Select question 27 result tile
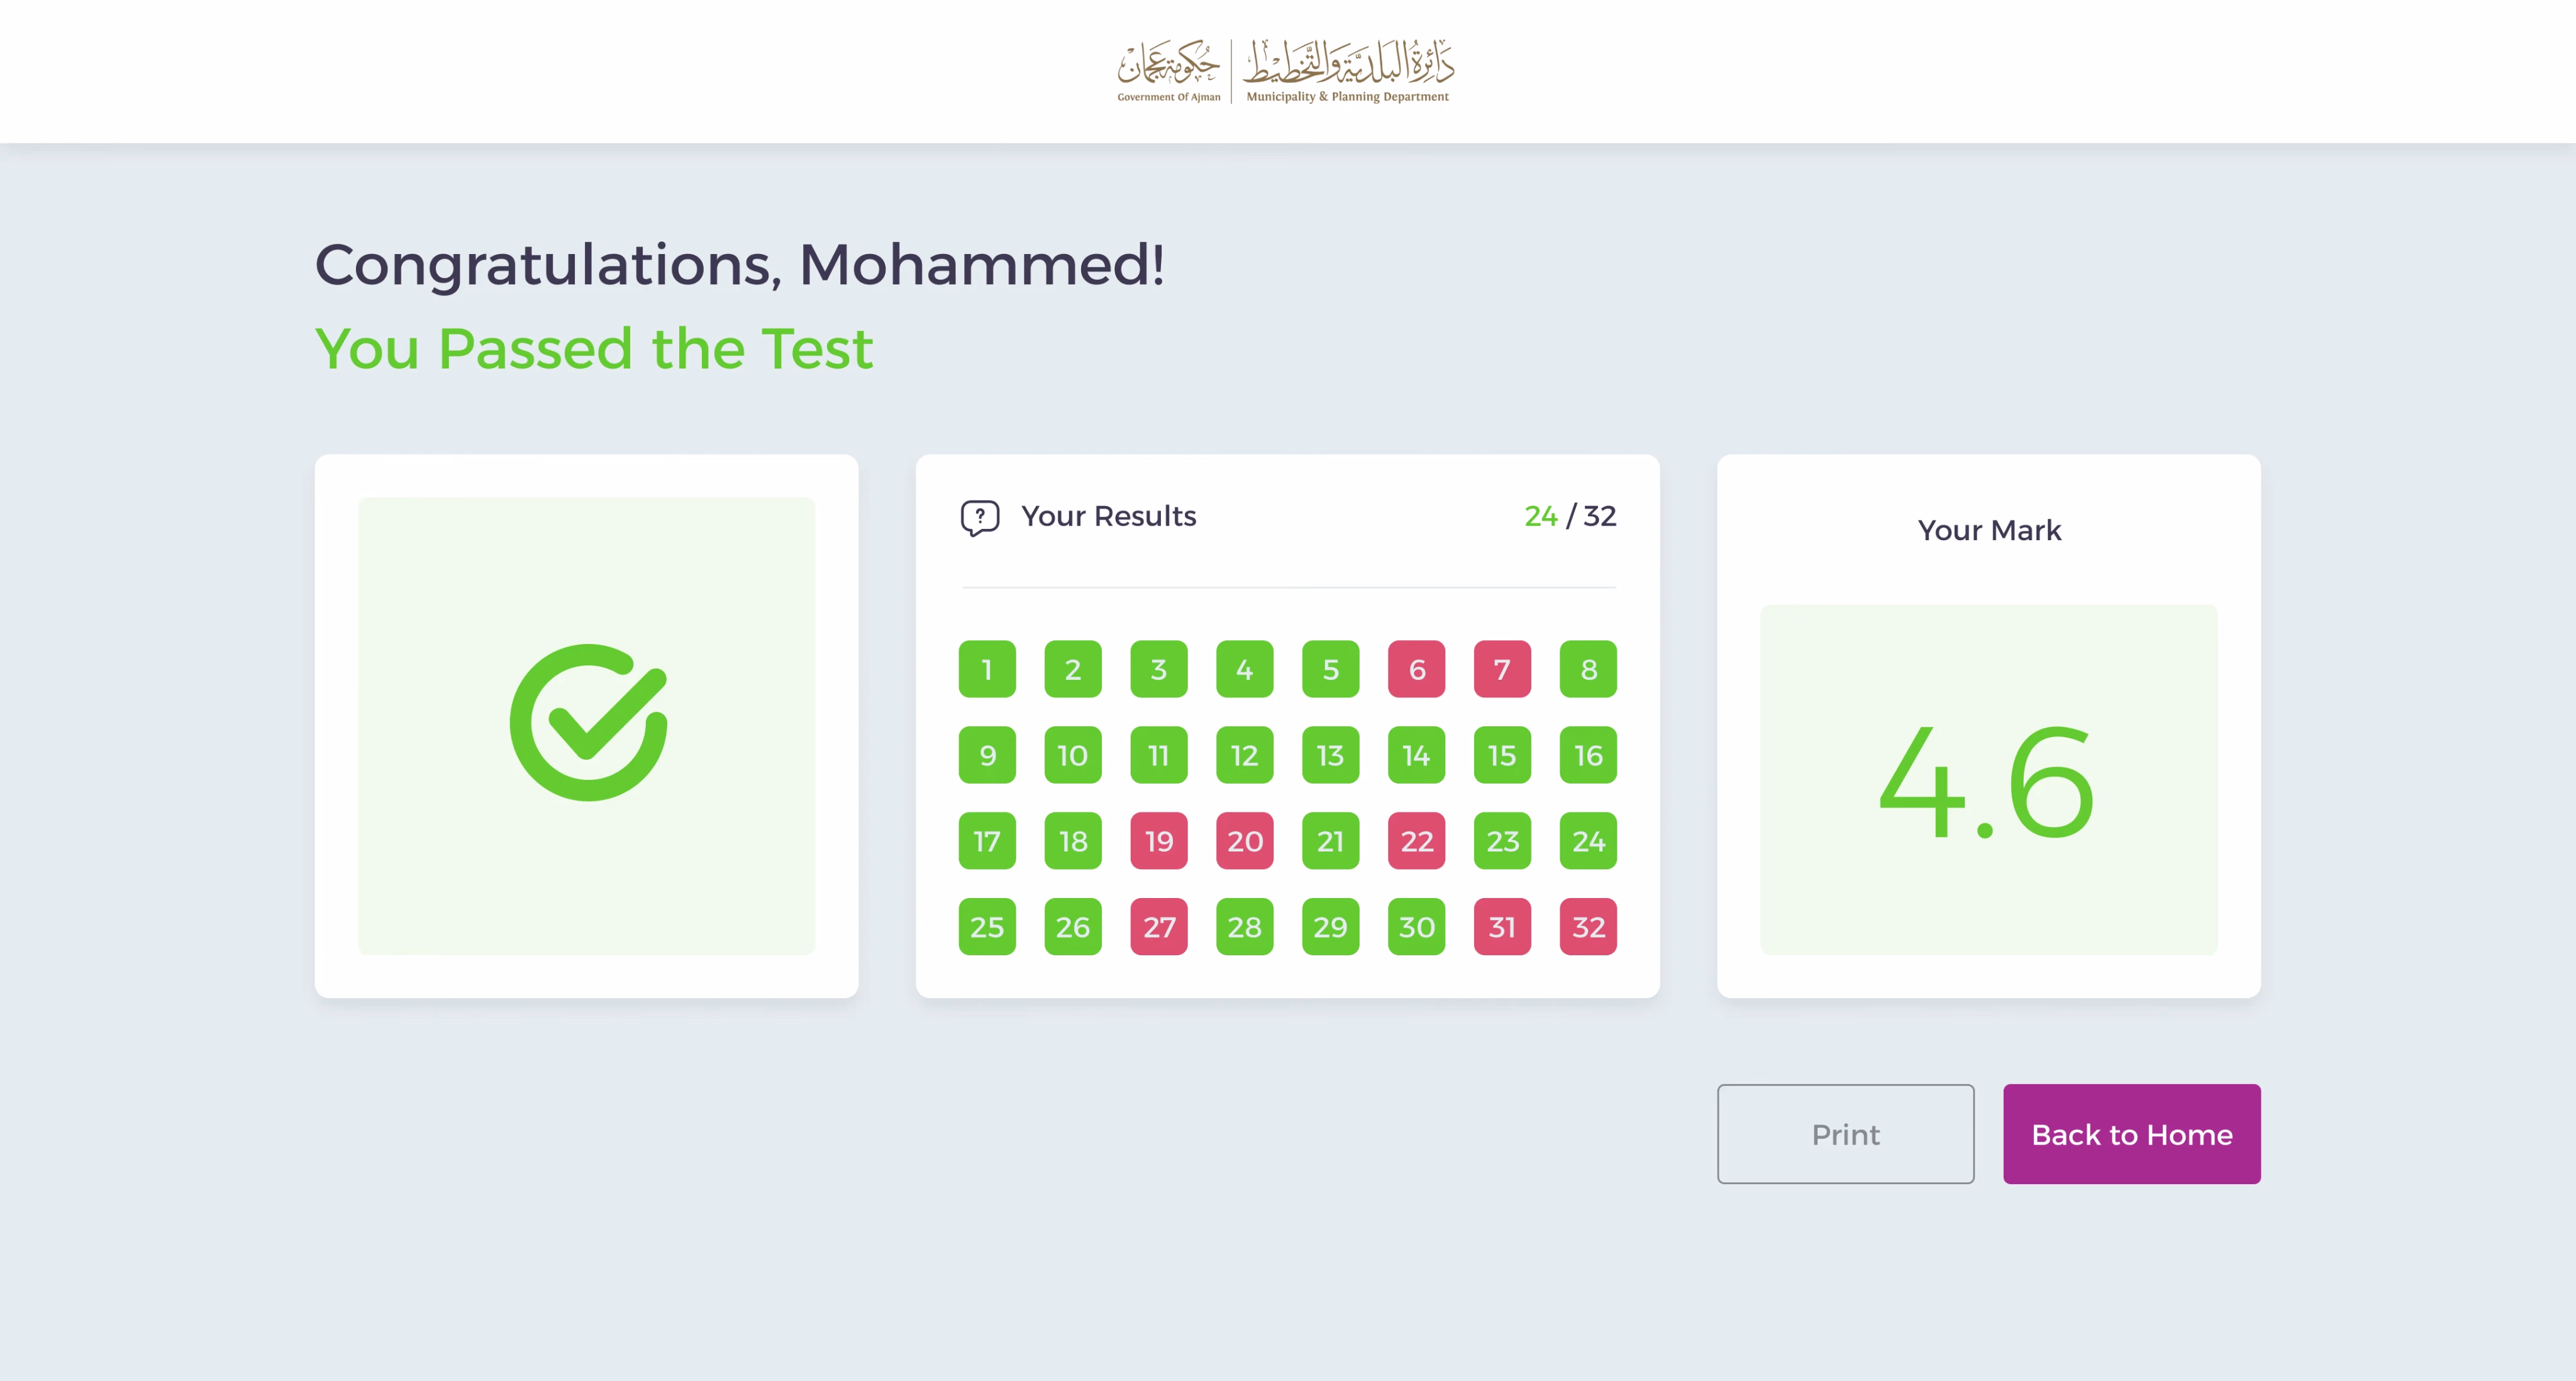This screenshot has height=1381, width=2576. (x=1159, y=927)
